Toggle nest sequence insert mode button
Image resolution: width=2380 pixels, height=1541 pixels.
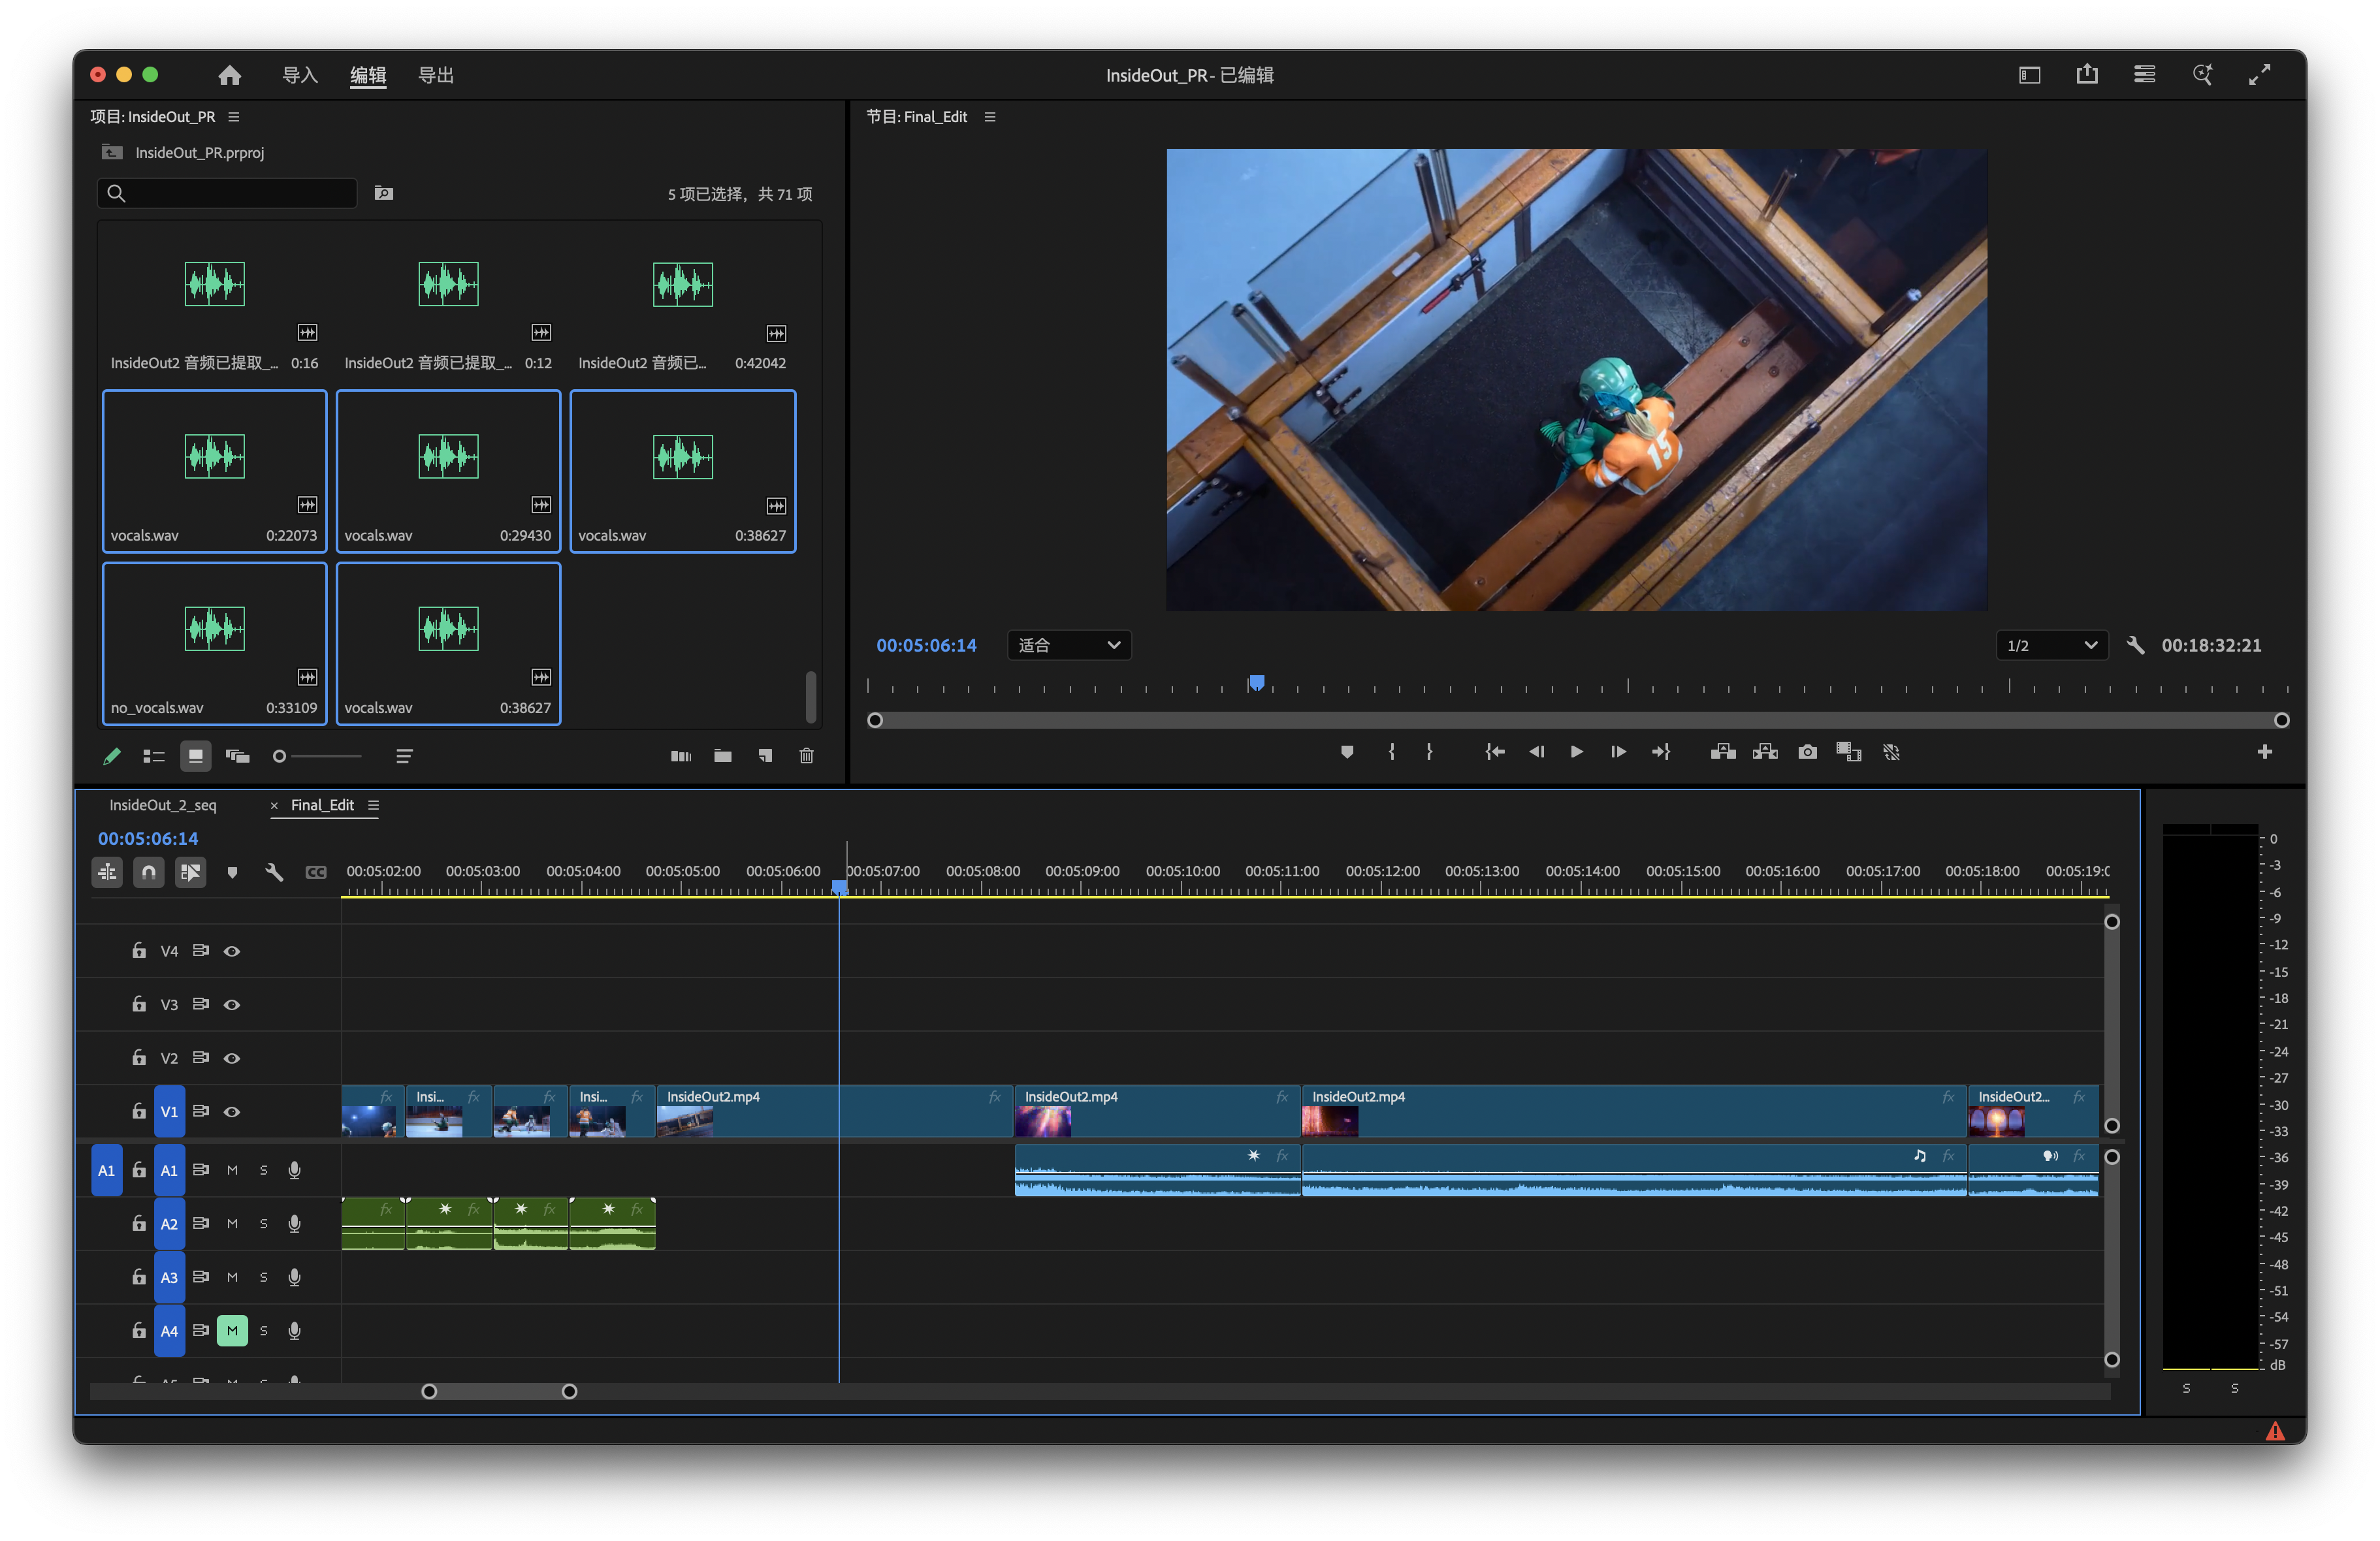click(107, 873)
